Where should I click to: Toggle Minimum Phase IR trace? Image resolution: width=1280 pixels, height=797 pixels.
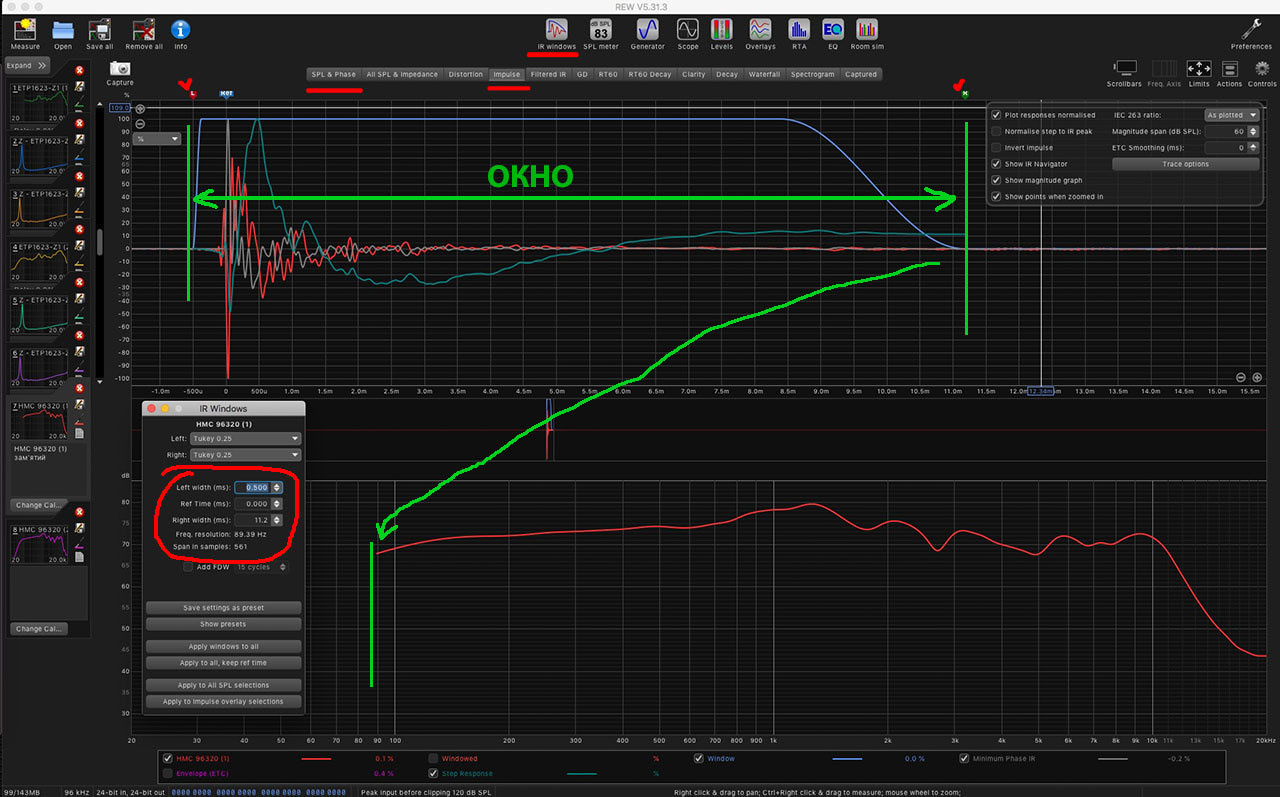964,759
